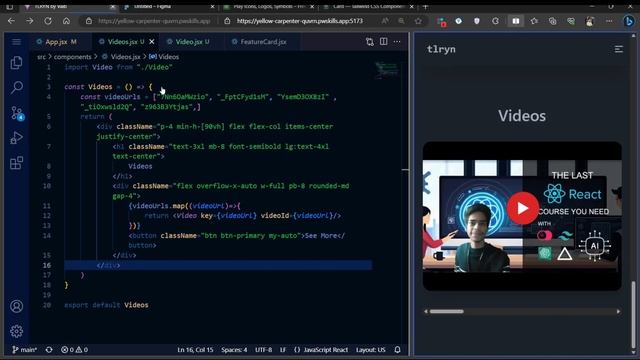This screenshot has width=640, height=360.
Task: Open the Extensions view
Action: 16,163
